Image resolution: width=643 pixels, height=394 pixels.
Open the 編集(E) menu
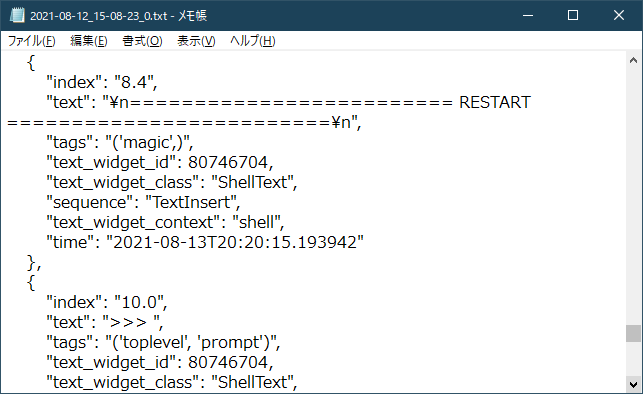tap(89, 41)
